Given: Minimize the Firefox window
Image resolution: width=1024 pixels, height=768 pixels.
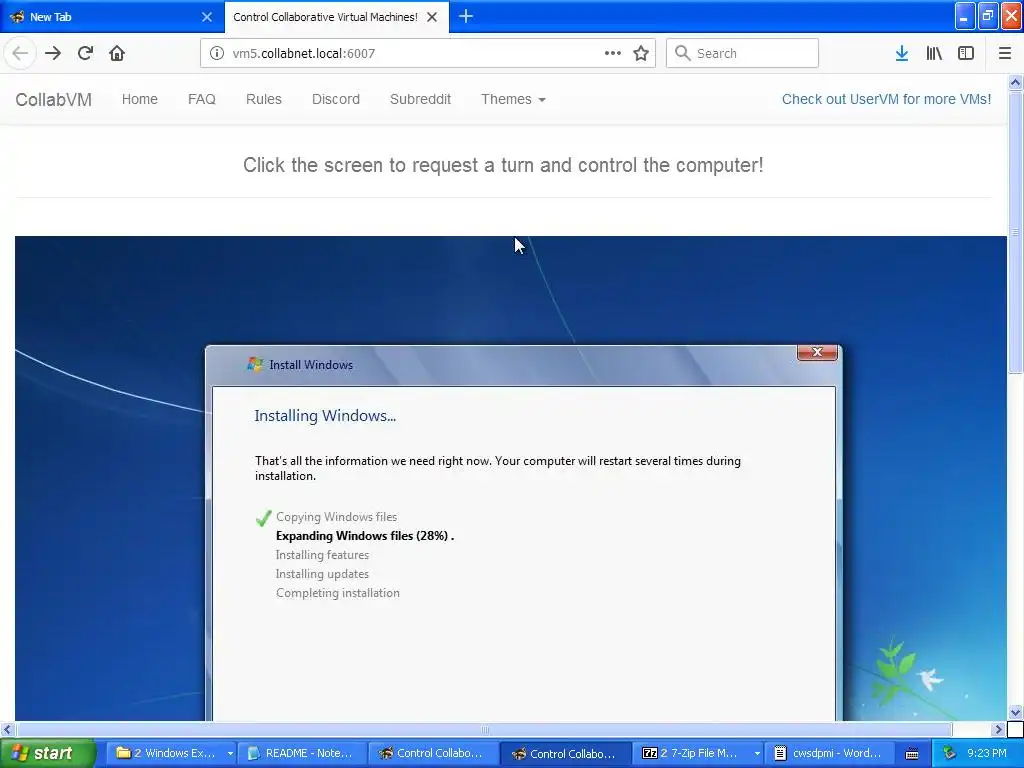Looking at the screenshot, I should tap(965, 16).
